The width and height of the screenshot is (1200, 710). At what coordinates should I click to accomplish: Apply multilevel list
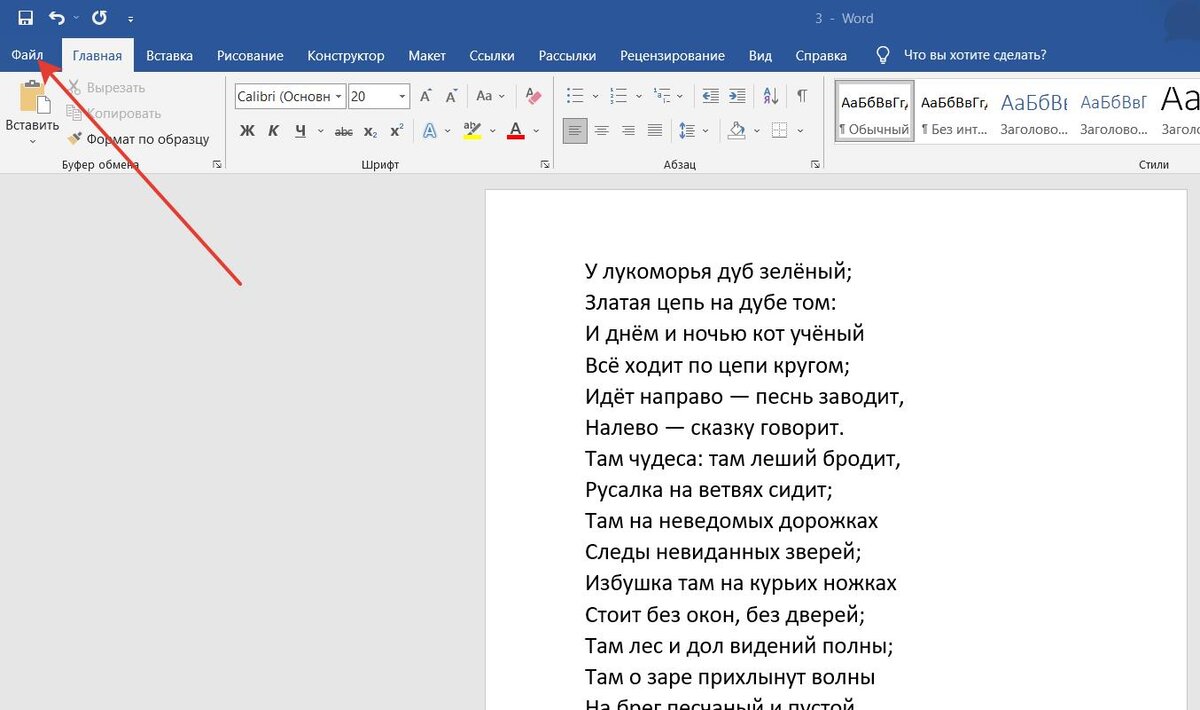click(x=661, y=97)
